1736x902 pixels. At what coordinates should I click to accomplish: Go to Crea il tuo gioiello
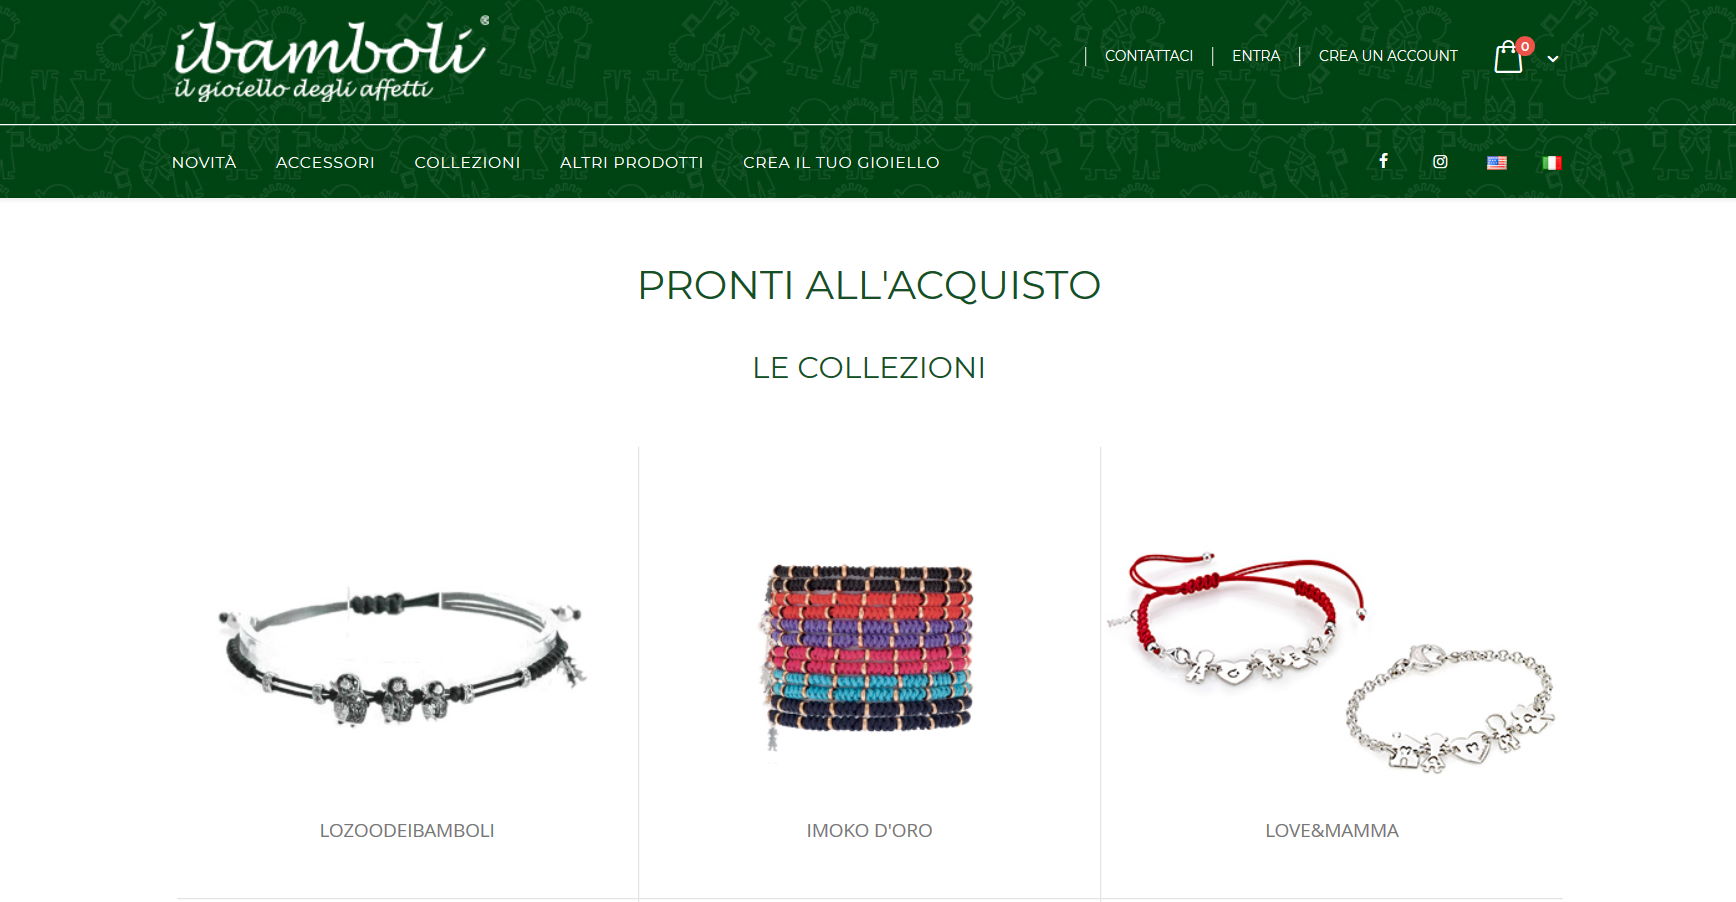pyautogui.click(x=841, y=162)
